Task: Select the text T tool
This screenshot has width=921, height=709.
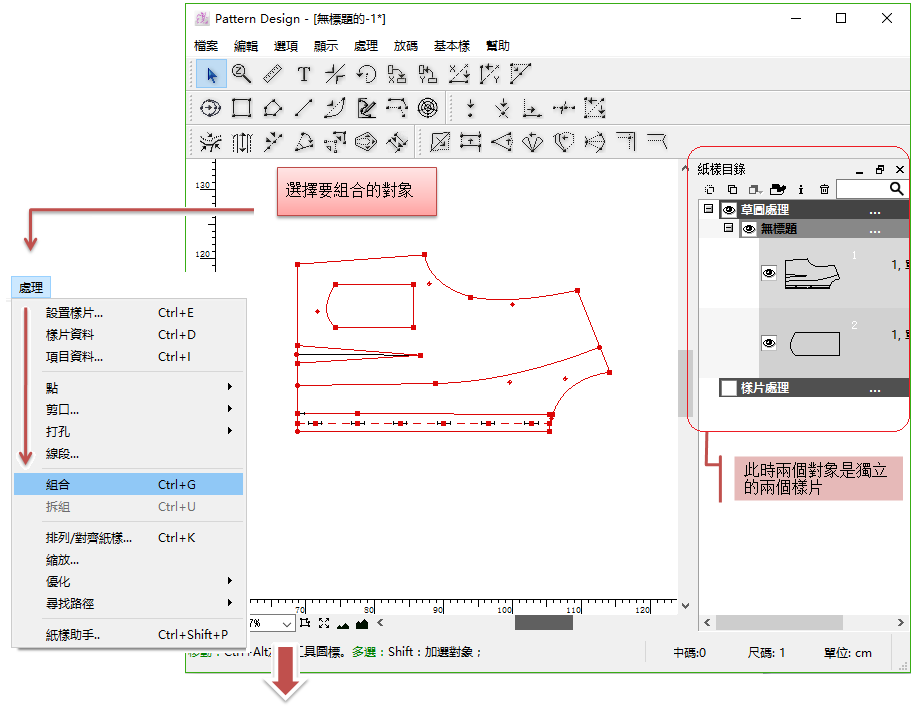Action: (304, 74)
